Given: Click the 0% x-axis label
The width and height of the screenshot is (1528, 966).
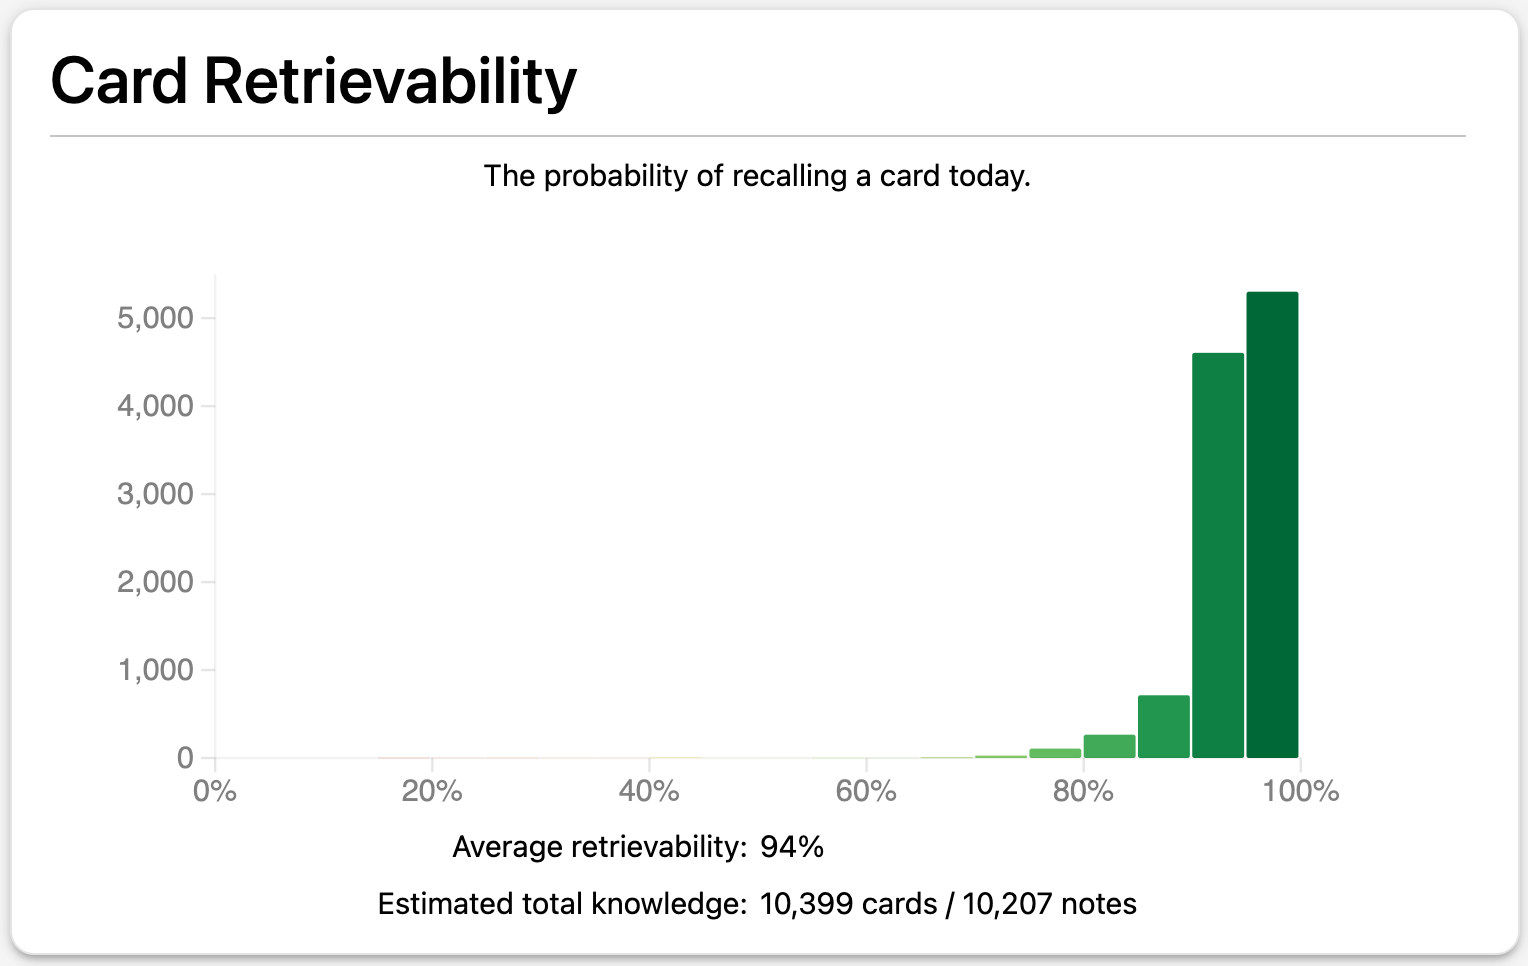Looking at the screenshot, I should [x=215, y=791].
